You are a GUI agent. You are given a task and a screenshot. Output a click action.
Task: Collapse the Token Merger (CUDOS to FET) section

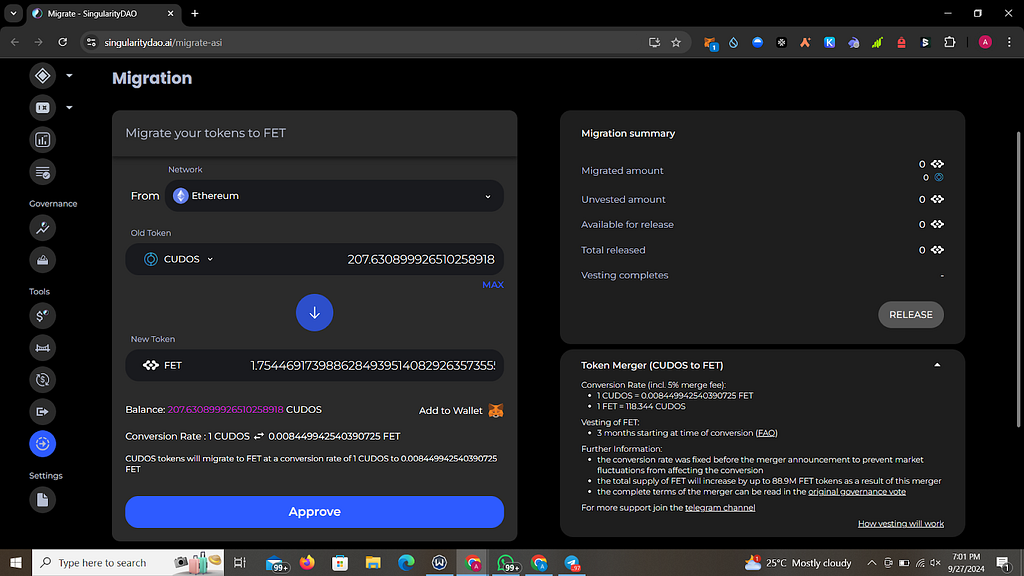pyautogui.click(x=937, y=365)
